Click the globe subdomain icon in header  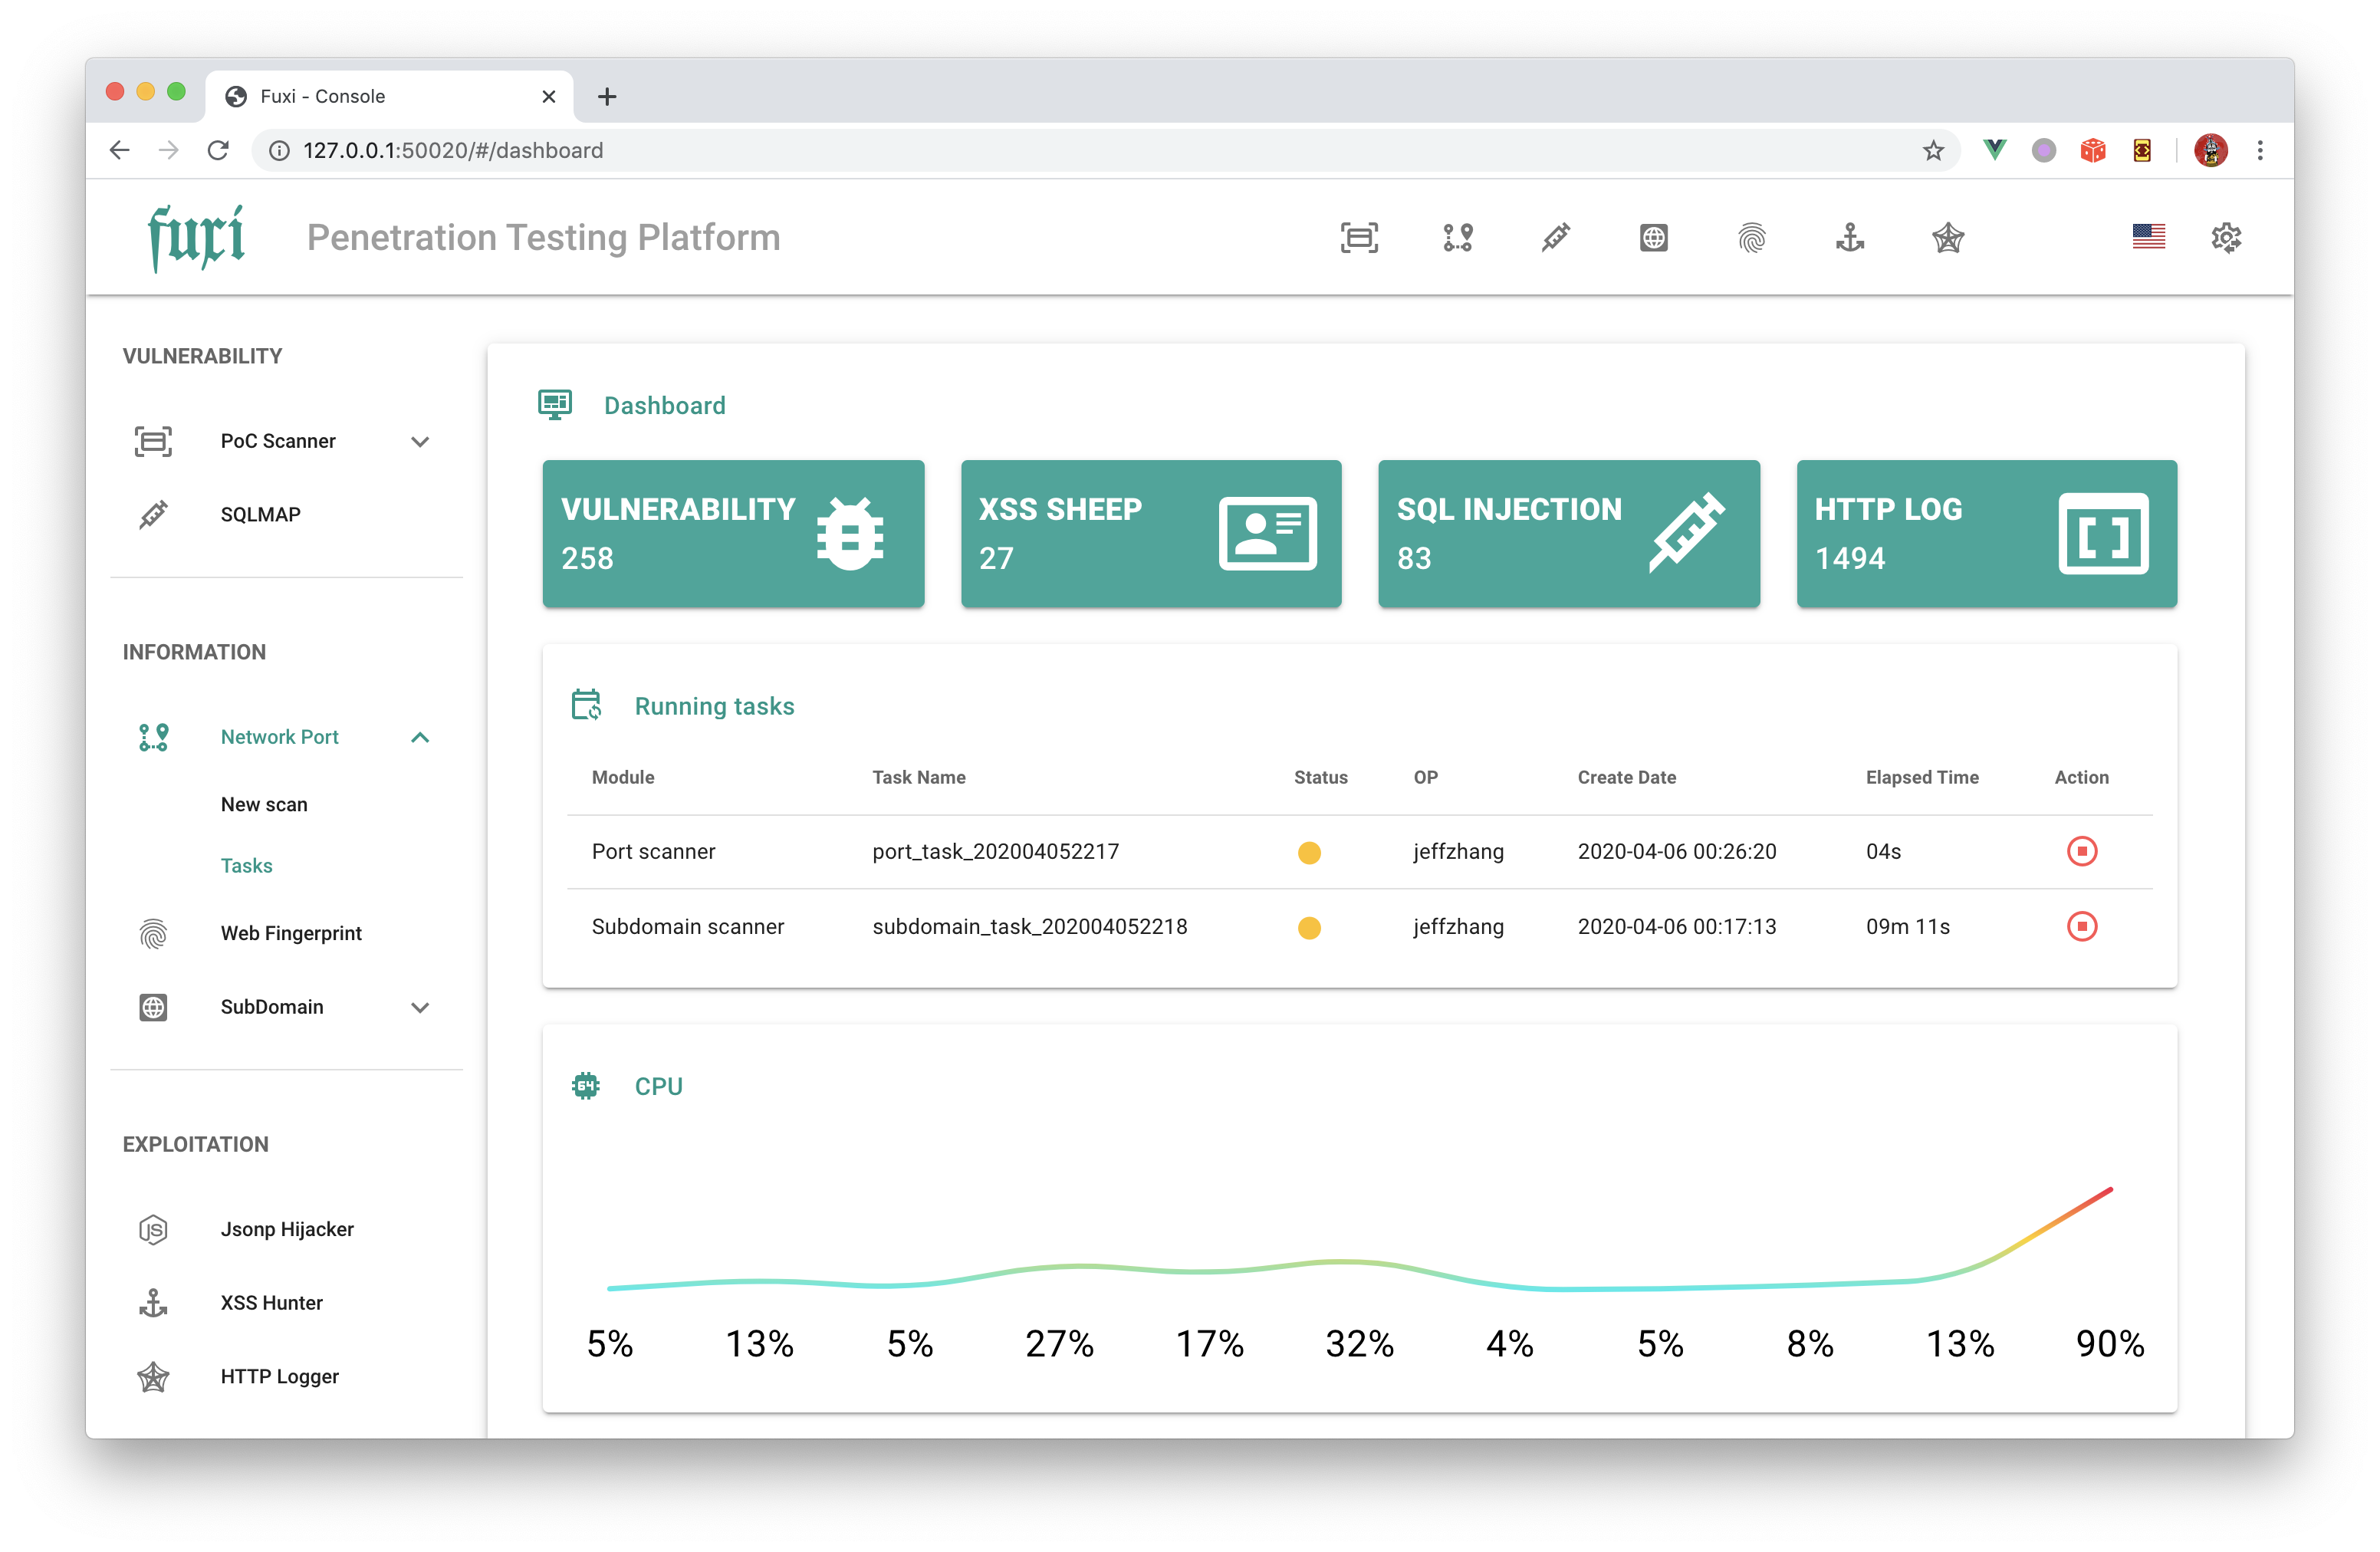(1654, 238)
